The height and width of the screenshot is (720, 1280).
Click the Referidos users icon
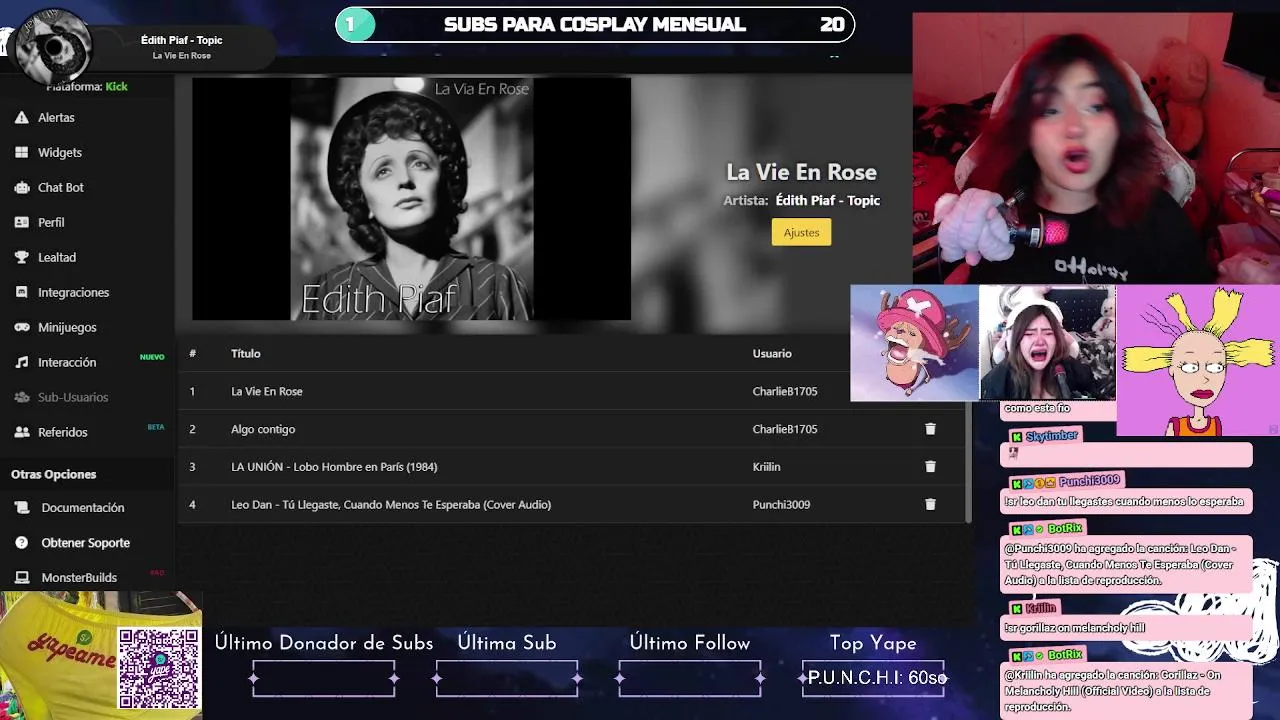[x=21, y=432]
